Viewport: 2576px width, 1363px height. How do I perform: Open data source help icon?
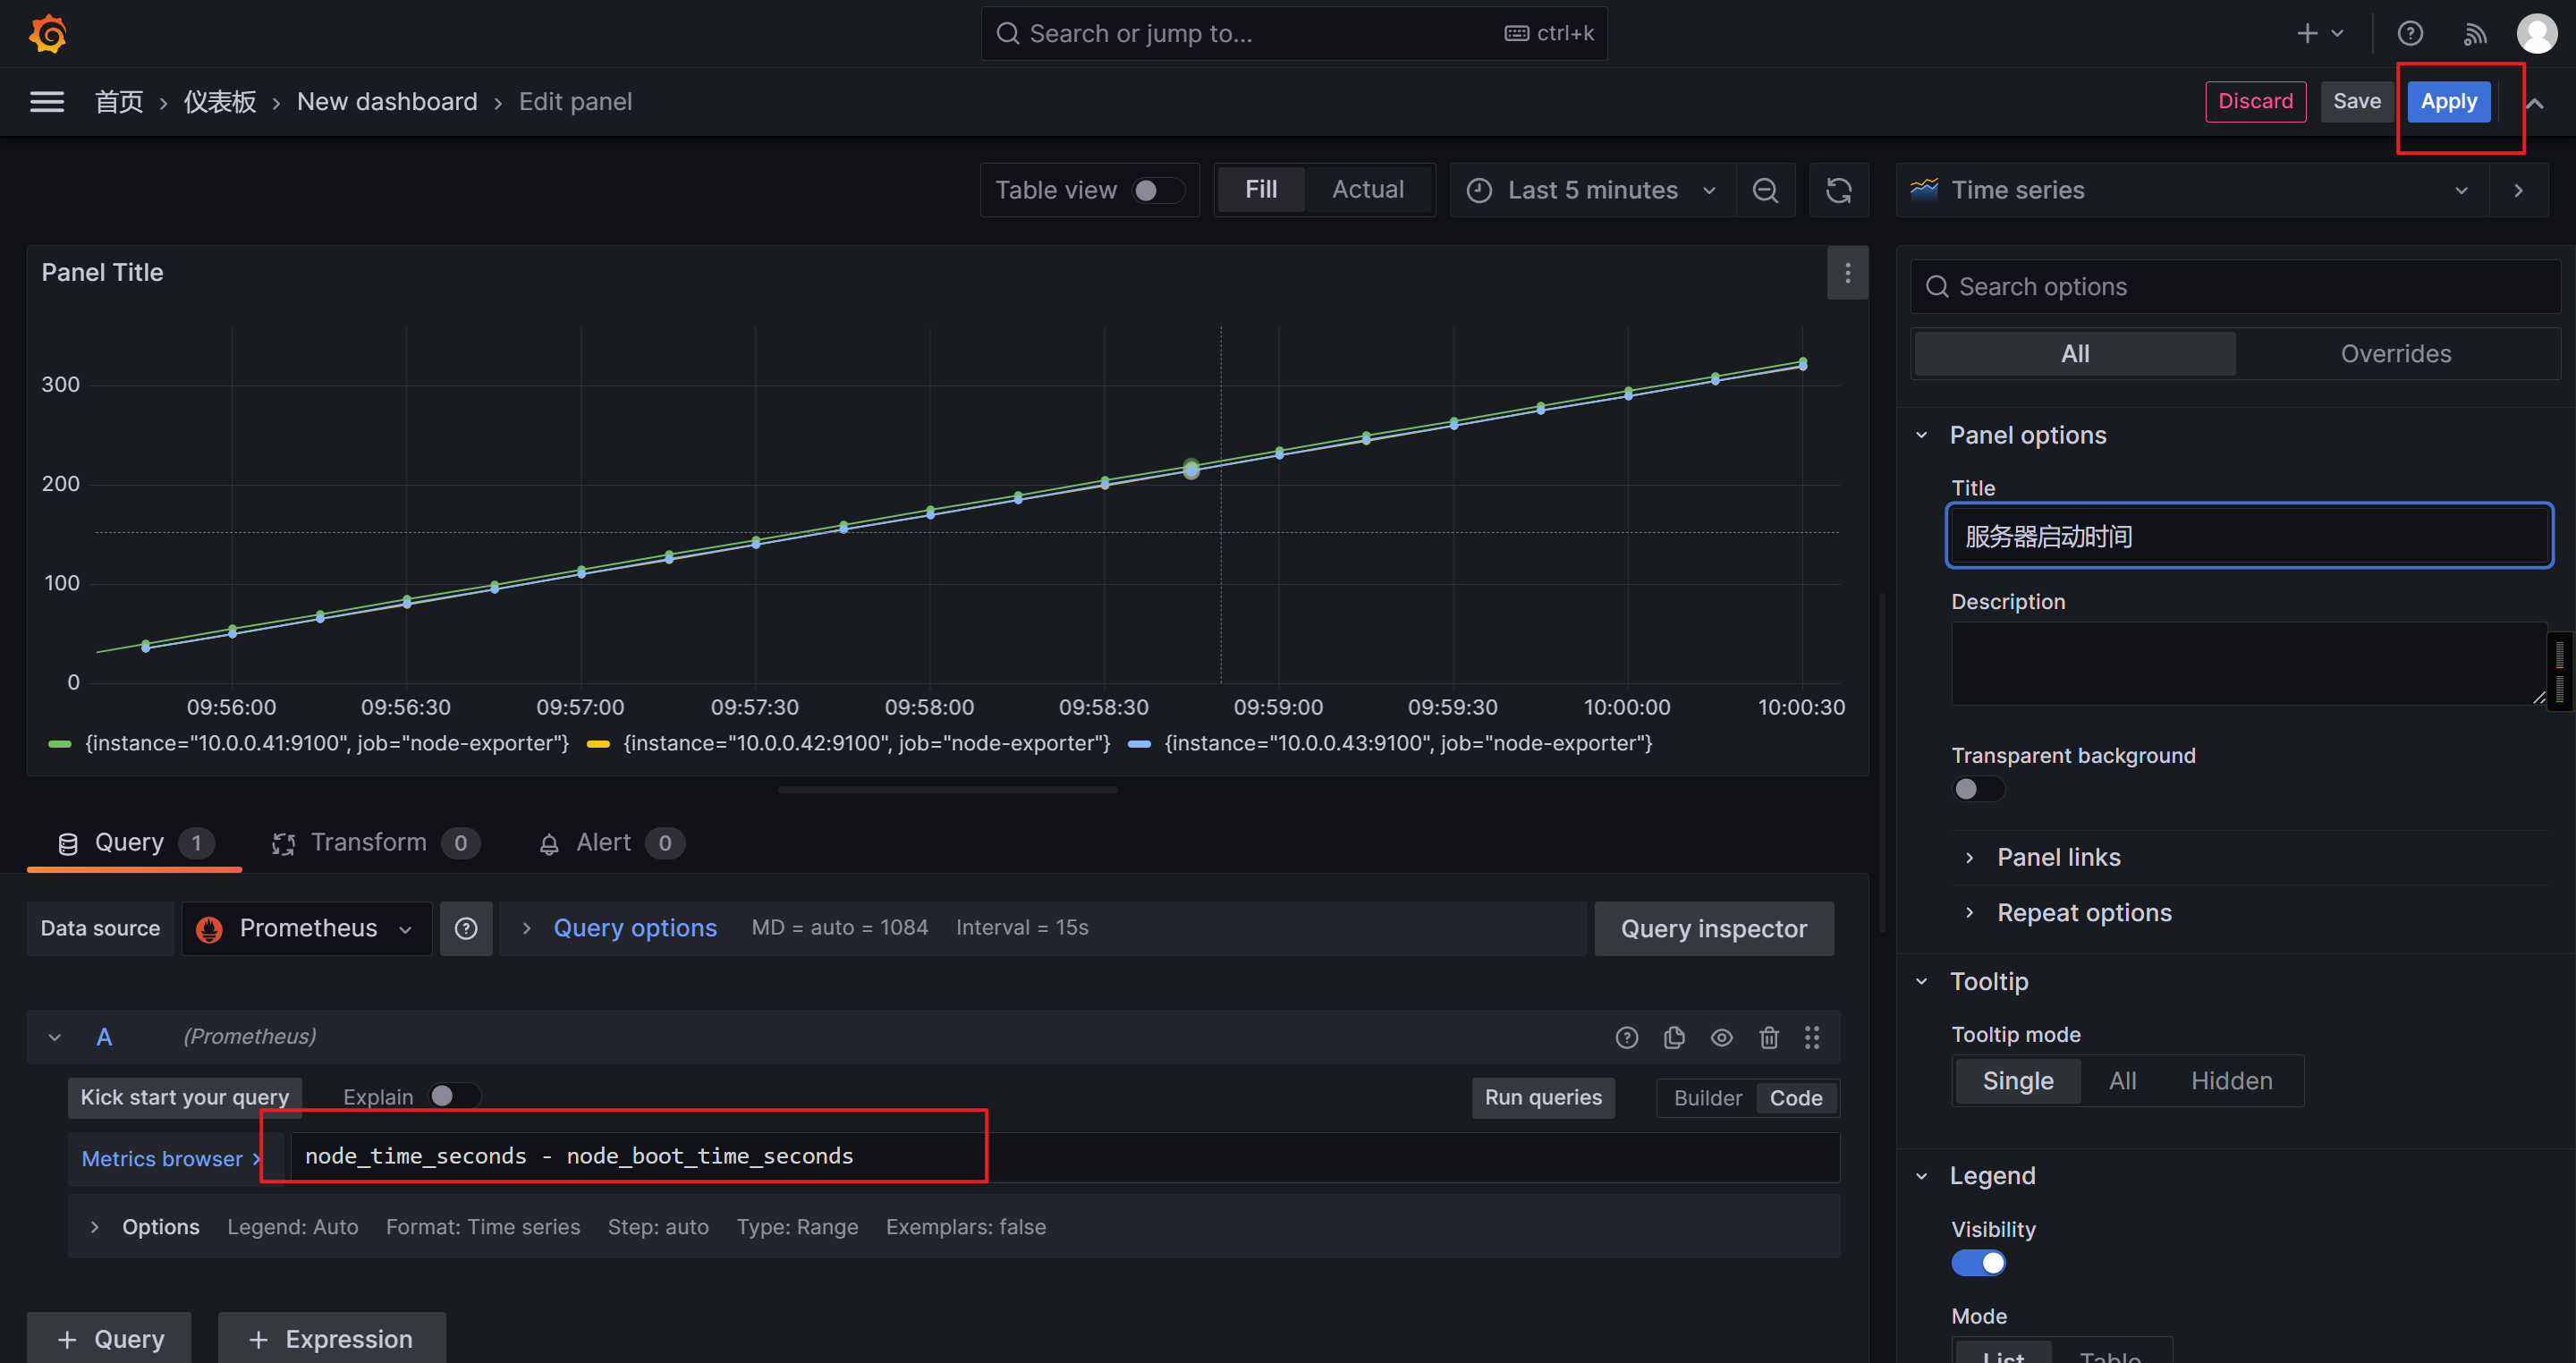[x=466, y=929]
